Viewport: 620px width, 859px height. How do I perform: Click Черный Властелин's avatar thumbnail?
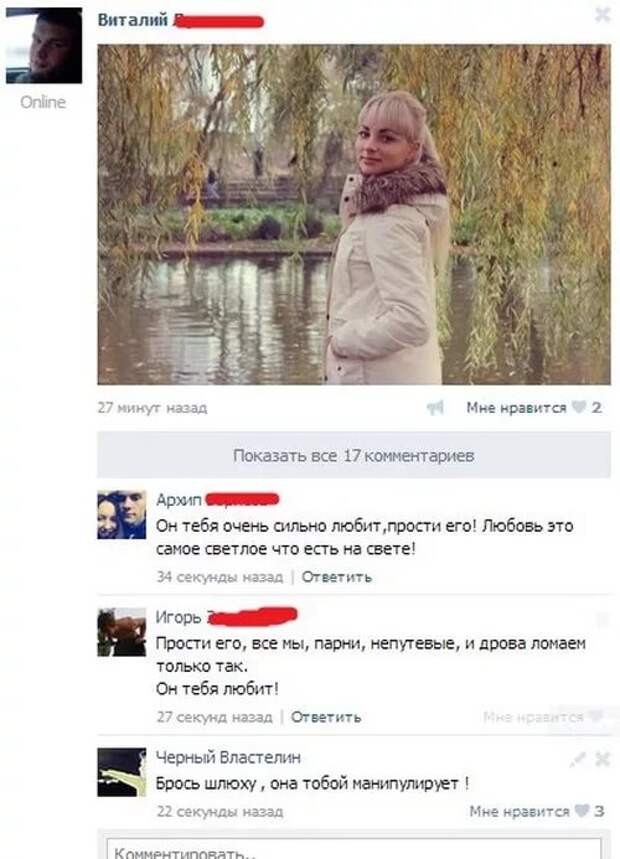click(122, 772)
